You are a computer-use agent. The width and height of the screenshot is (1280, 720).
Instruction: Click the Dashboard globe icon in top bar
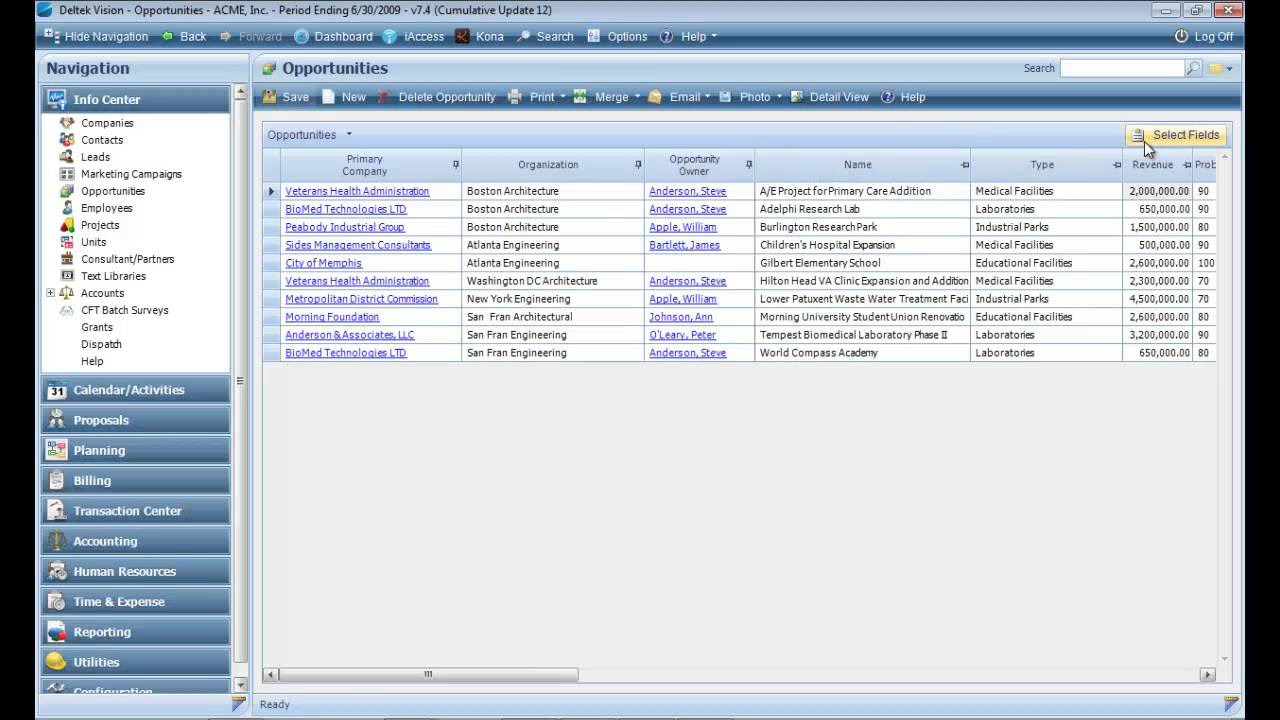point(302,36)
